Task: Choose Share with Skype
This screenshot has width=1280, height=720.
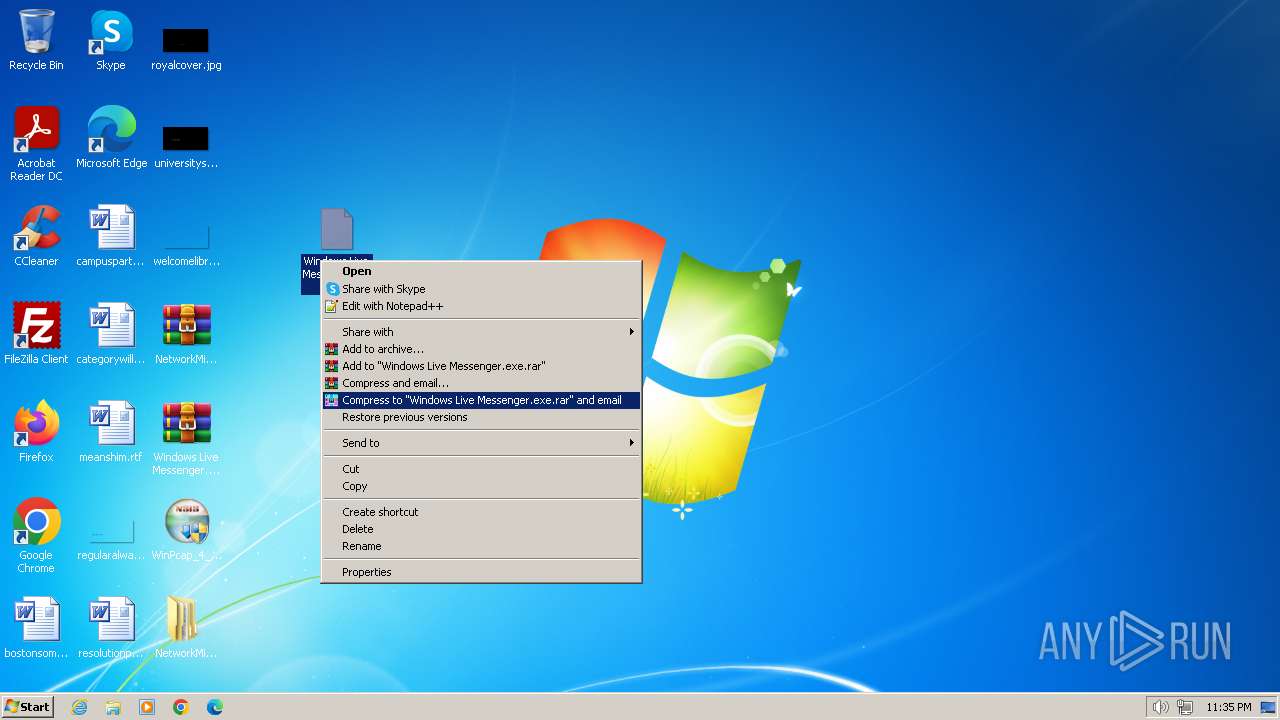Action: 481,289
